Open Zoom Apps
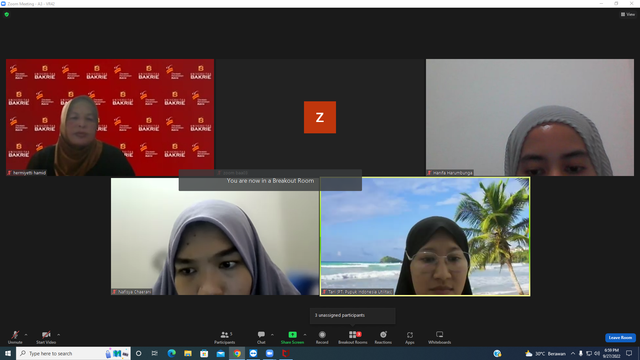Viewport: 640px width, 360px height. [x=410, y=337]
